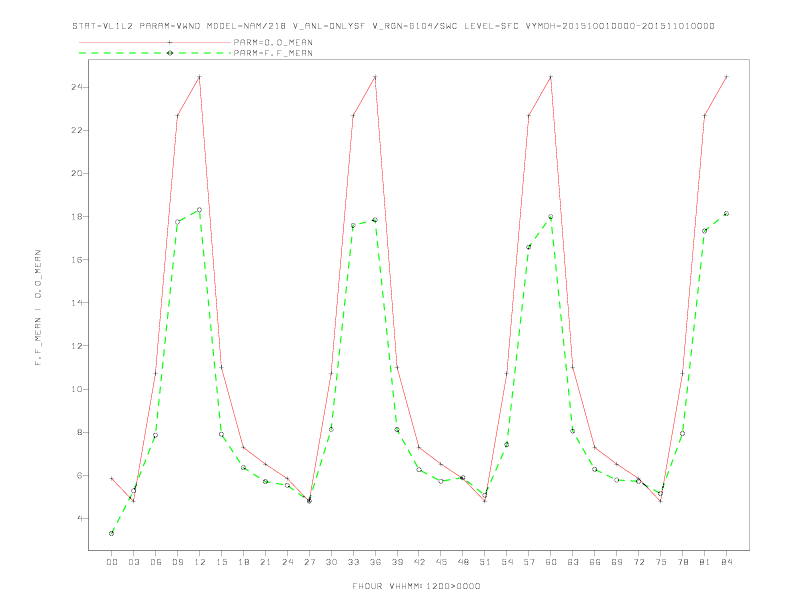Viewport: 792px width, 612px height.
Task: Click y-axis tick label 22
Action: [77, 130]
